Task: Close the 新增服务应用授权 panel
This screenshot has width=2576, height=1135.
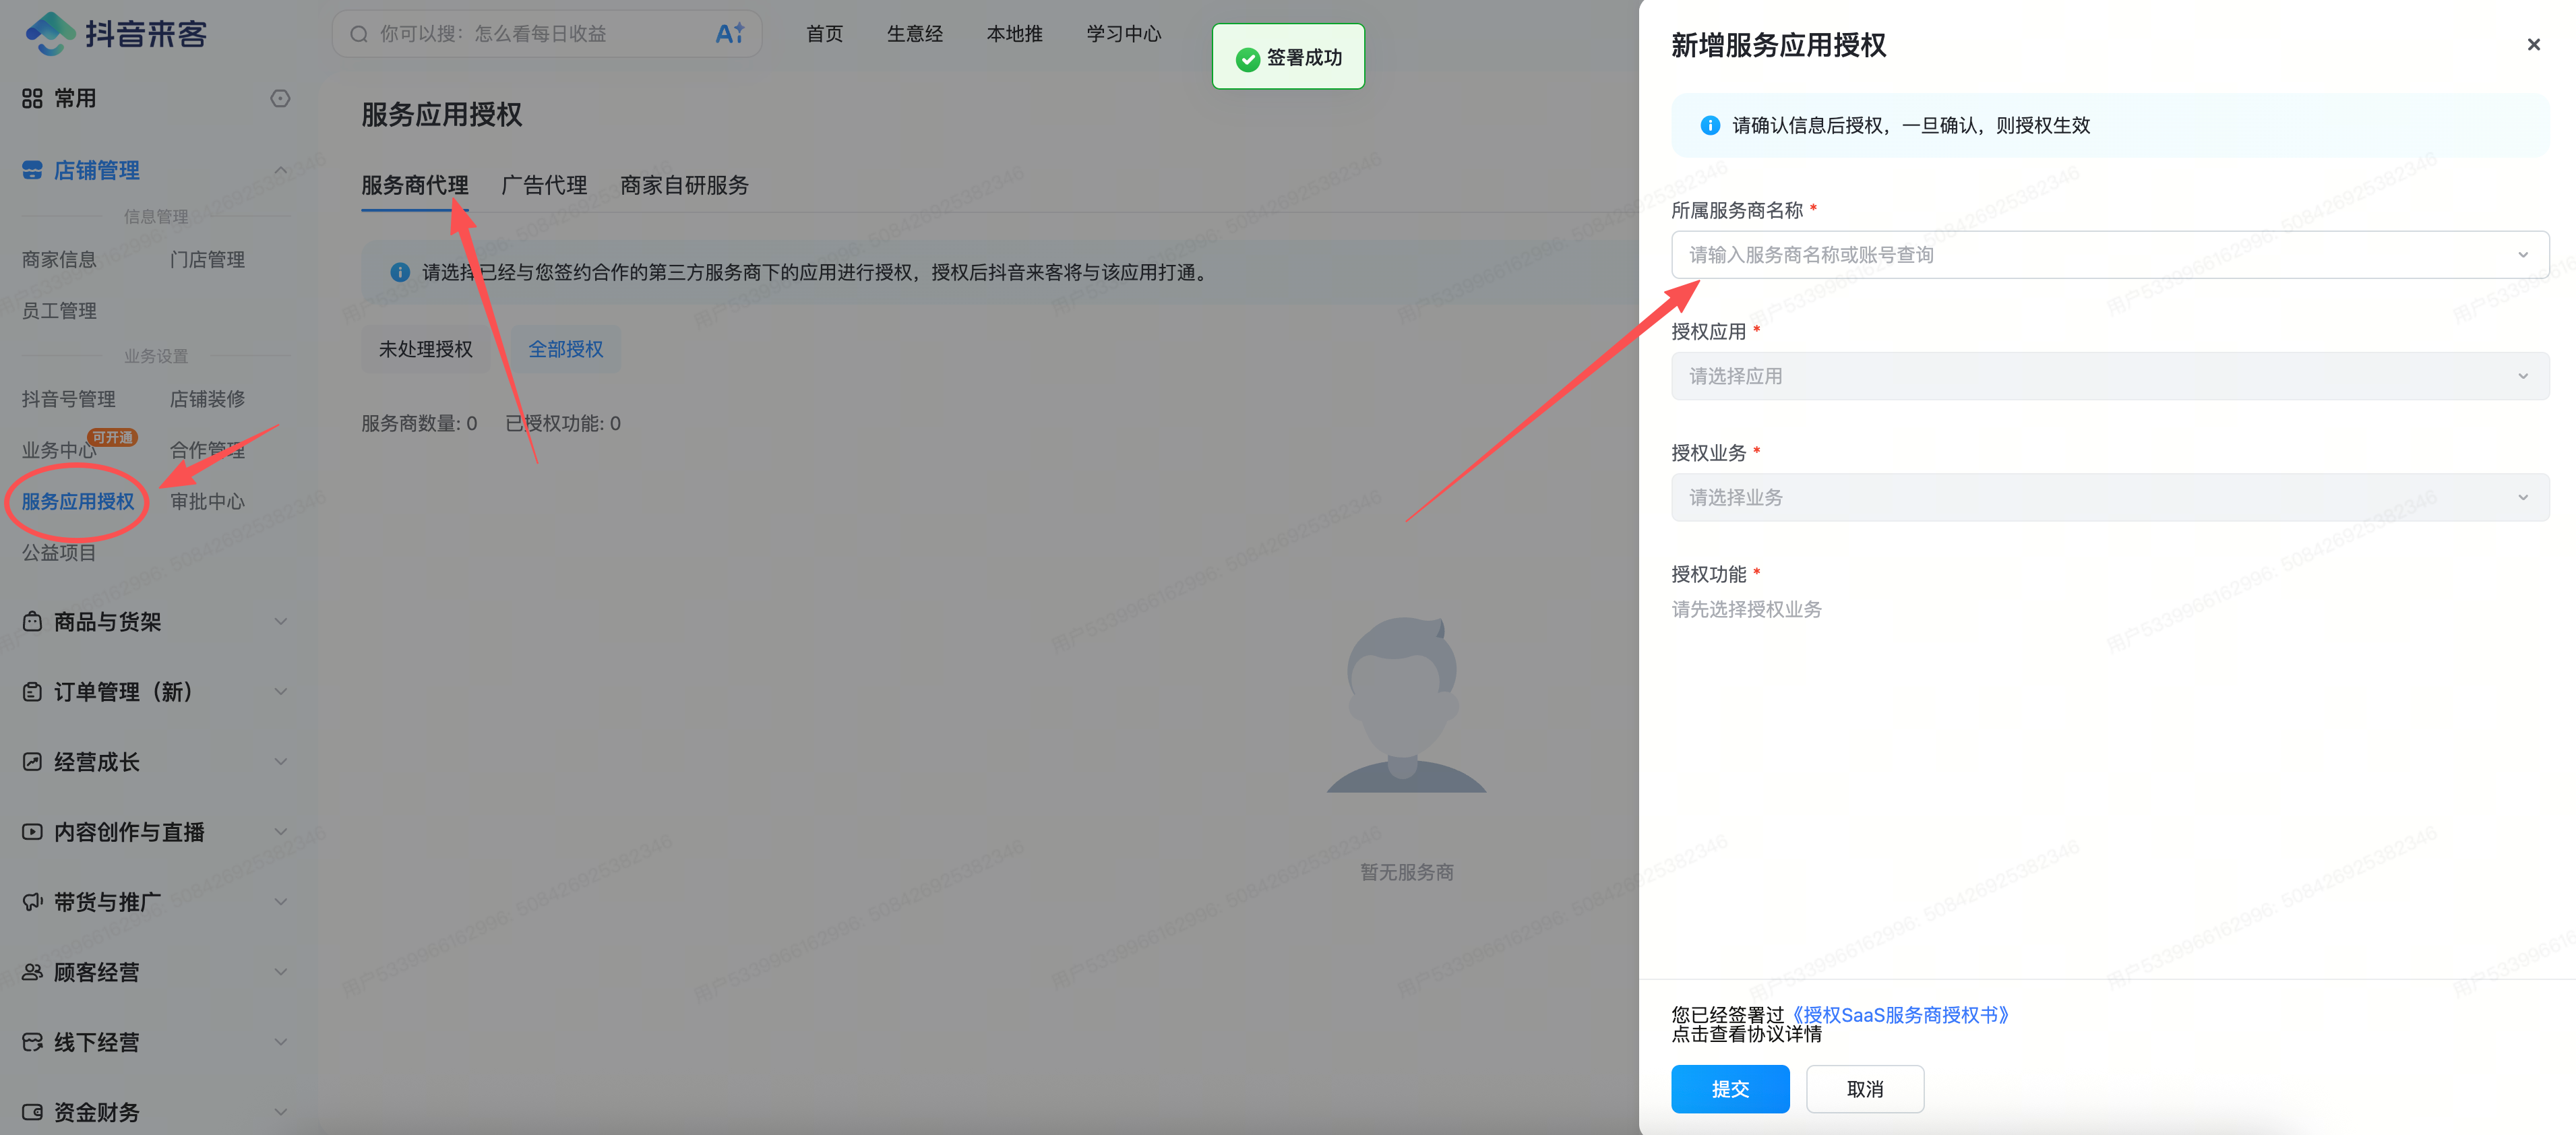Action: pos(2533,45)
